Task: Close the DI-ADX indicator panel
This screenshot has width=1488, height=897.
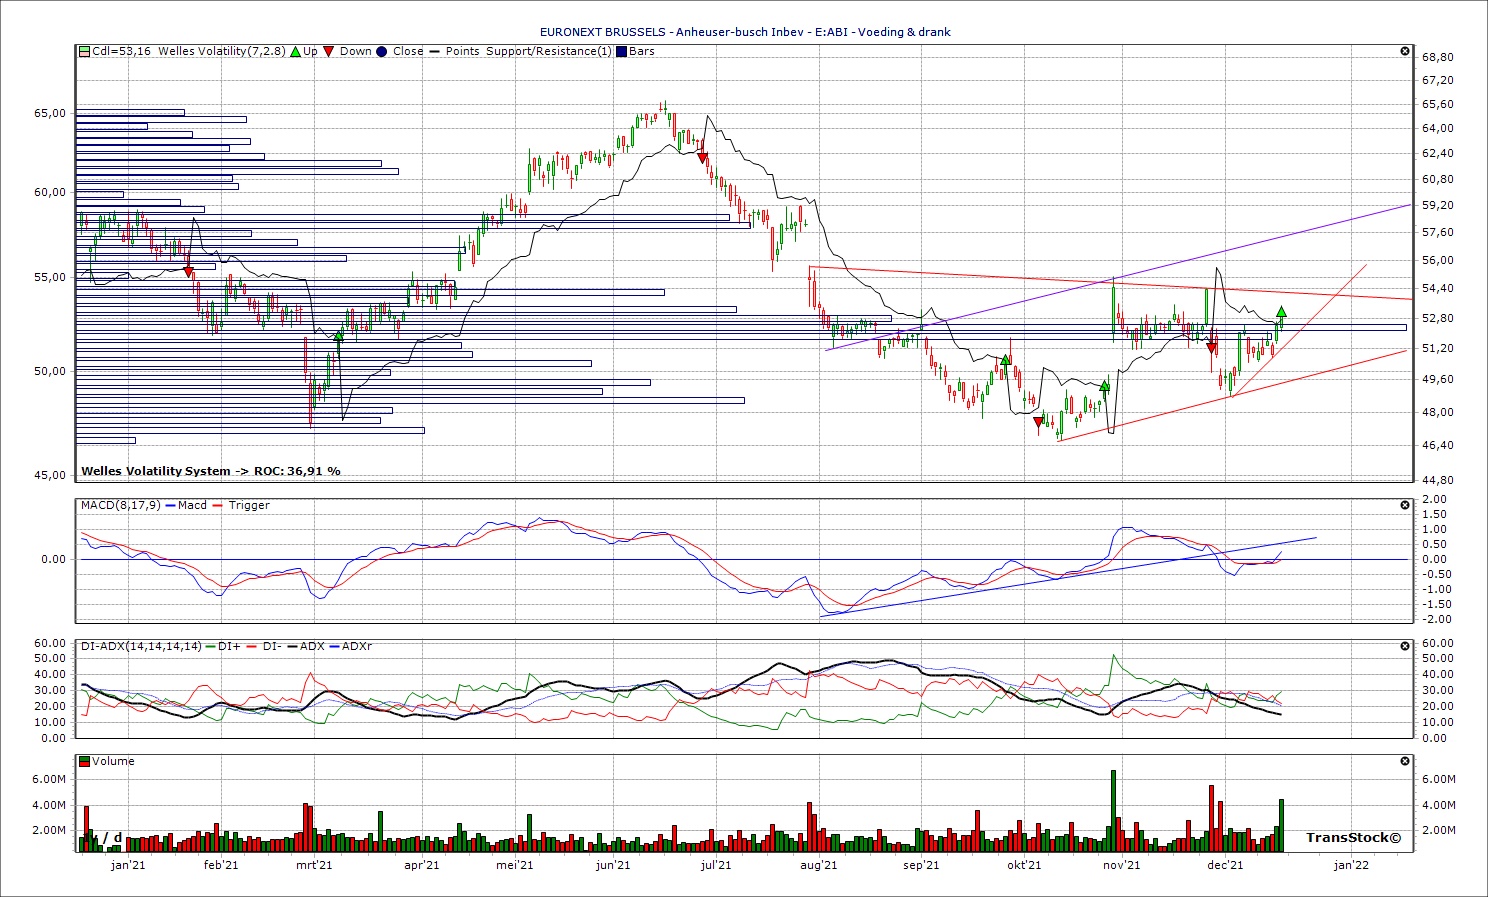Action: point(1405,646)
